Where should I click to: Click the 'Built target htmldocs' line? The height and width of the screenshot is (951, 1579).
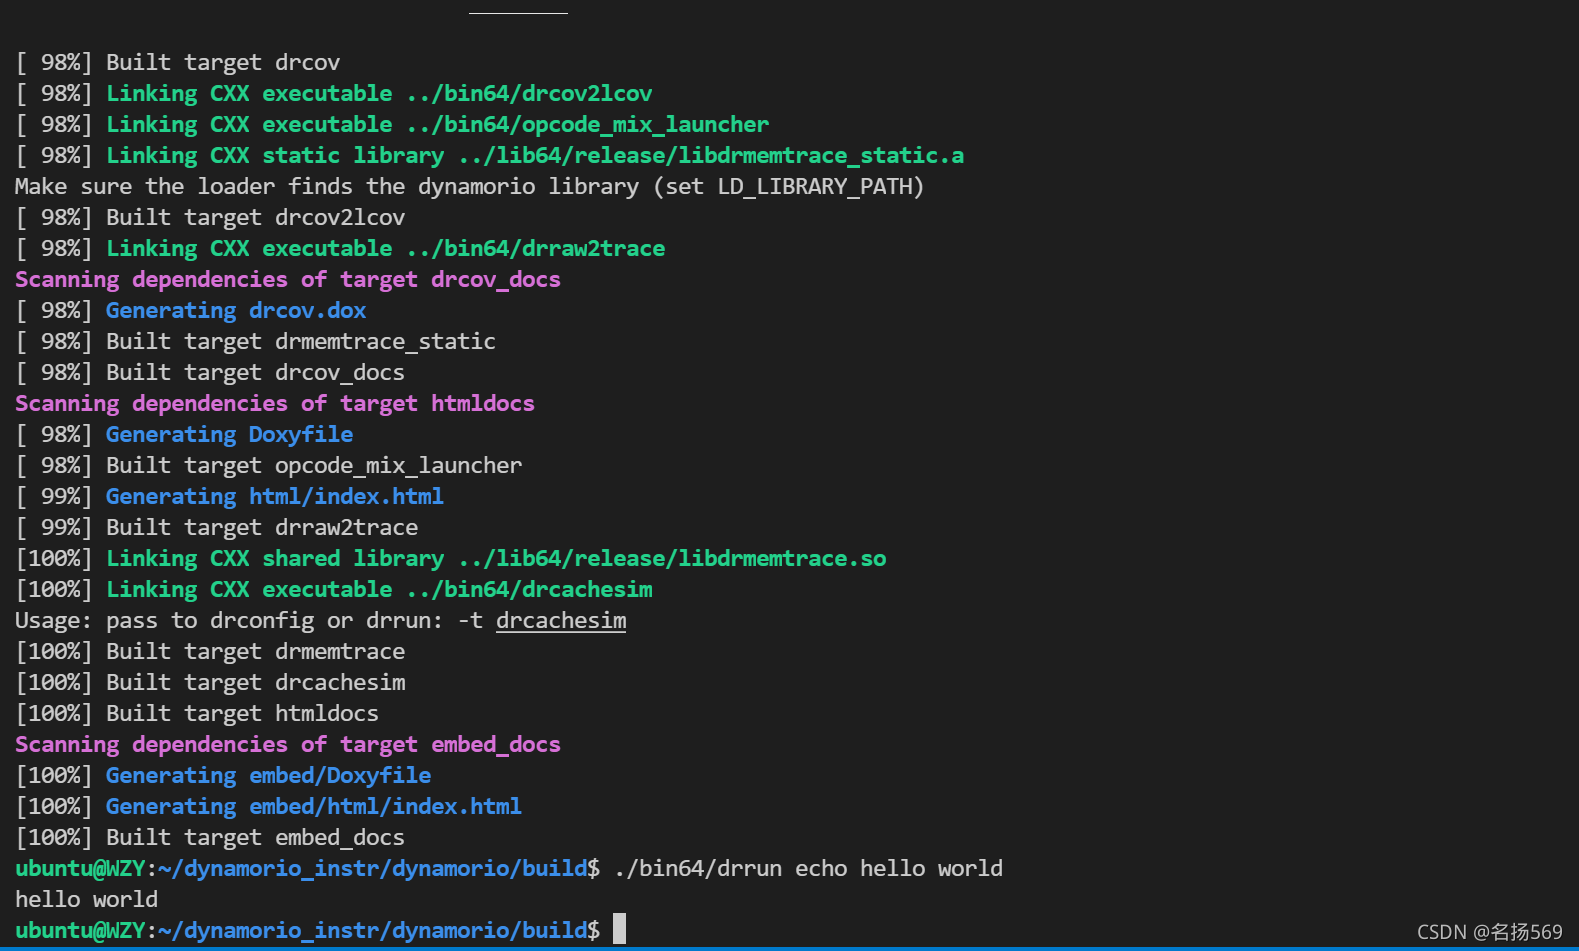click(197, 714)
